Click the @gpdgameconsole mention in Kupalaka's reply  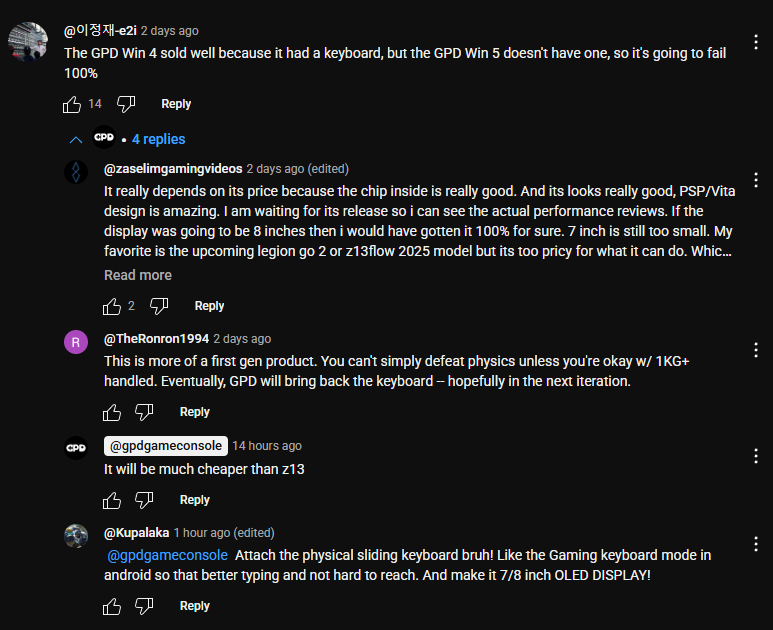point(167,555)
